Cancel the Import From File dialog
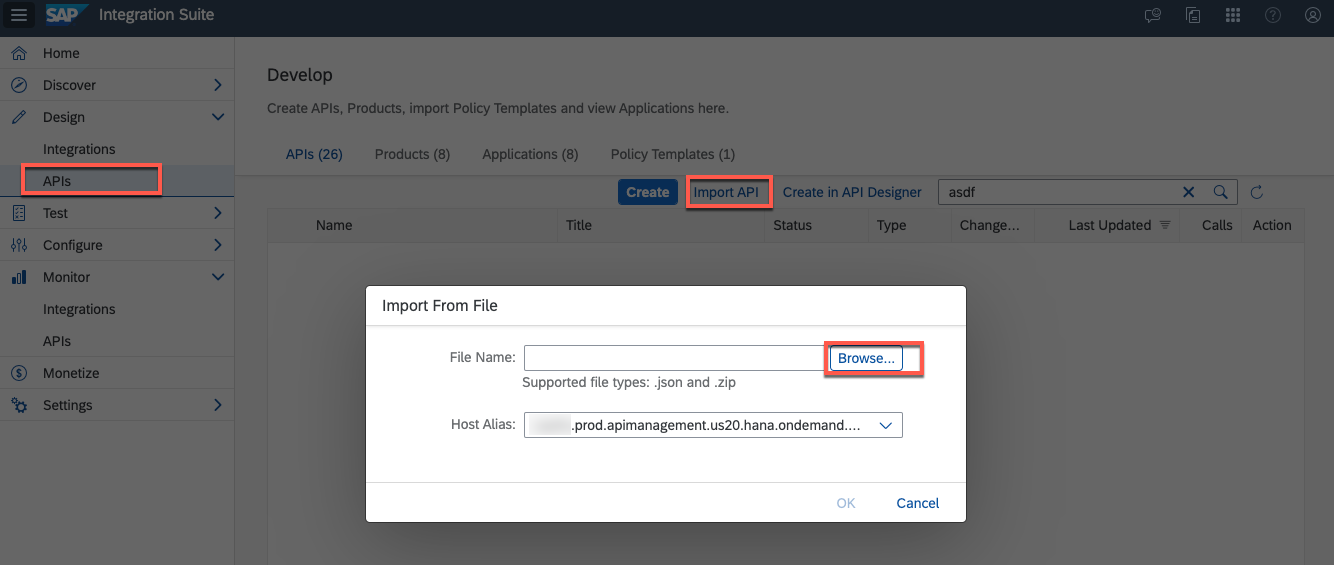Image resolution: width=1334 pixels, height=565 pixels. pos(918,503)
